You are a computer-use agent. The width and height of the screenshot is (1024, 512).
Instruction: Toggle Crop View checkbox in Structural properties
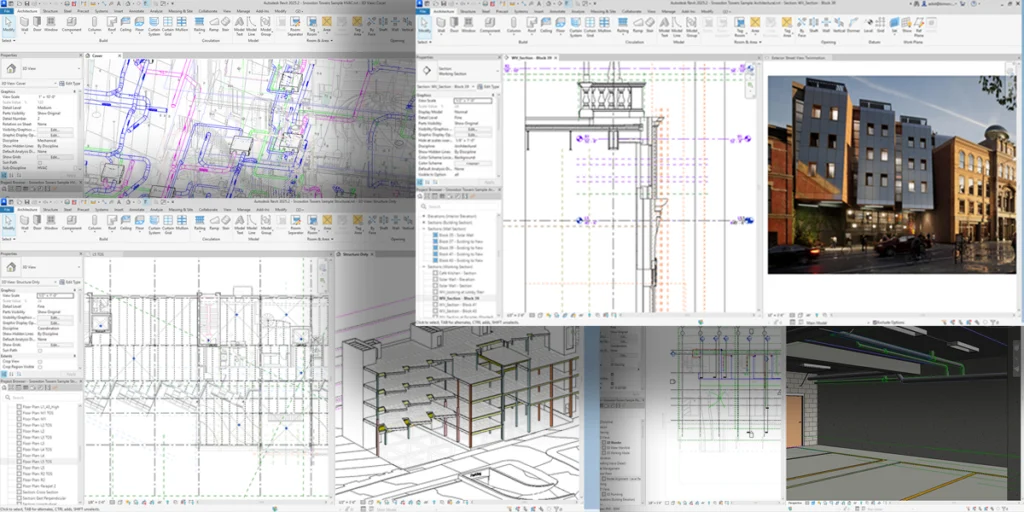coord(40,361)
